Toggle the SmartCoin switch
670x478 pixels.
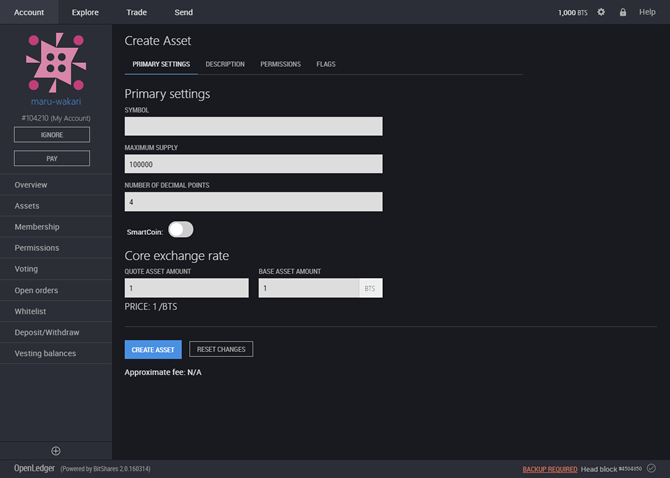pyautogui.click(x=181, y=230)
